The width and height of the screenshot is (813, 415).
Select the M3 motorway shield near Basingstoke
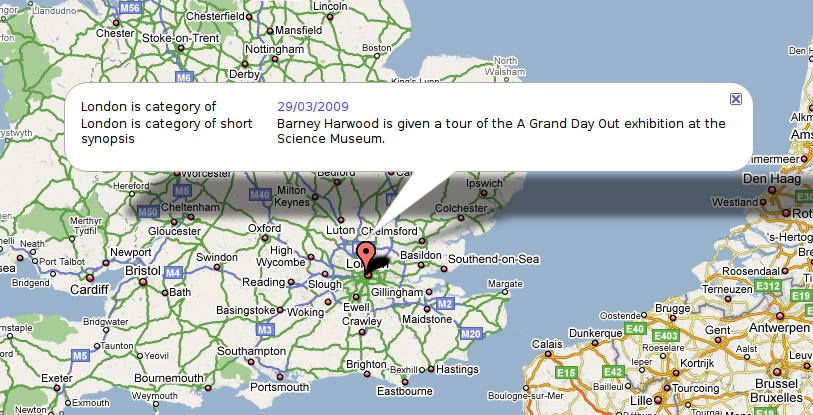tap(264, 329)
